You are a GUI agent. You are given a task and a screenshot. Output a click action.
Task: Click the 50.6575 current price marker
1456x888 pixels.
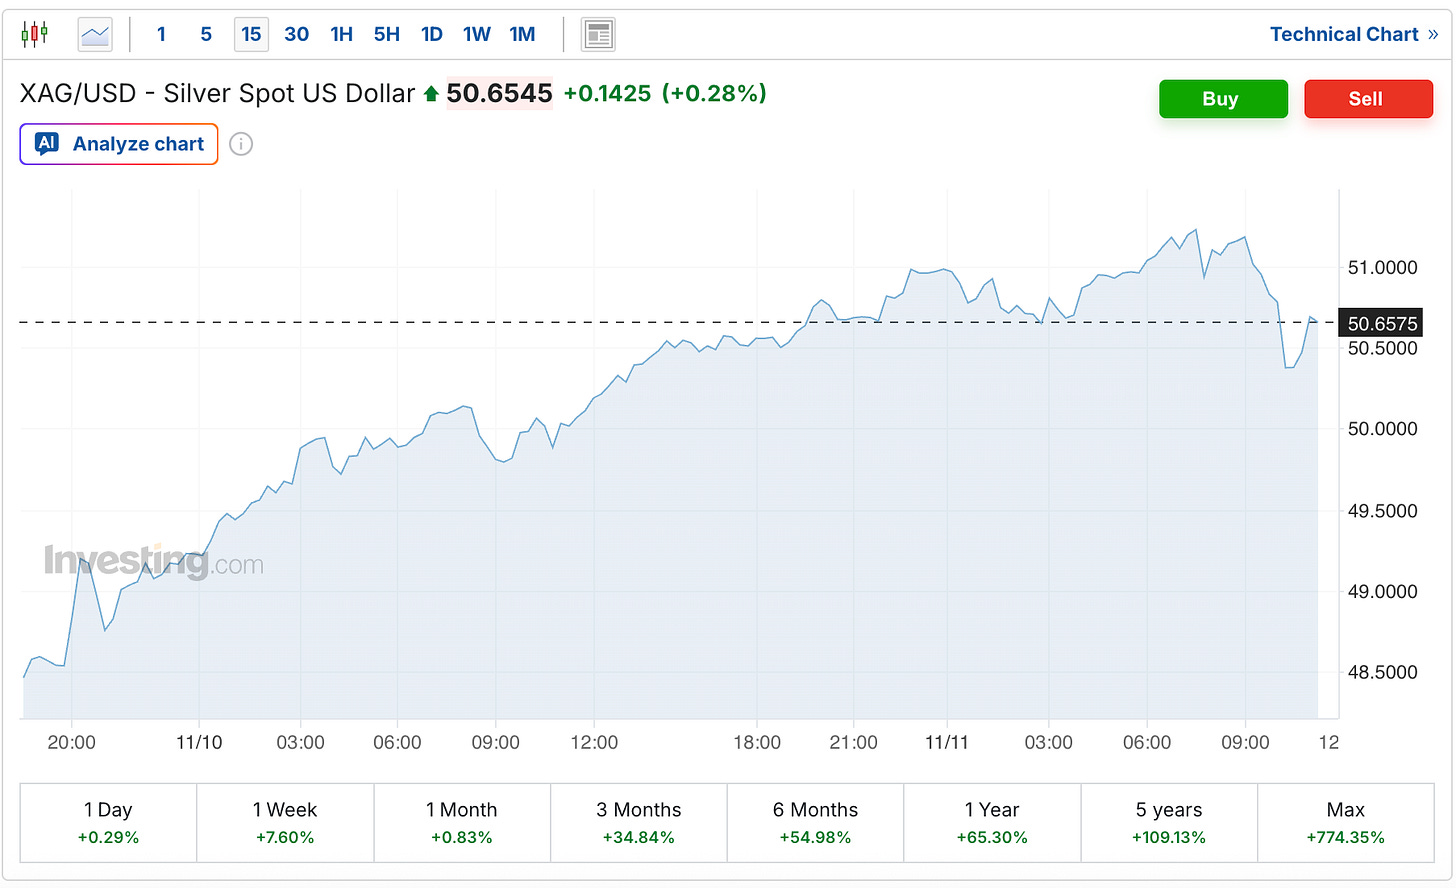1381,323
